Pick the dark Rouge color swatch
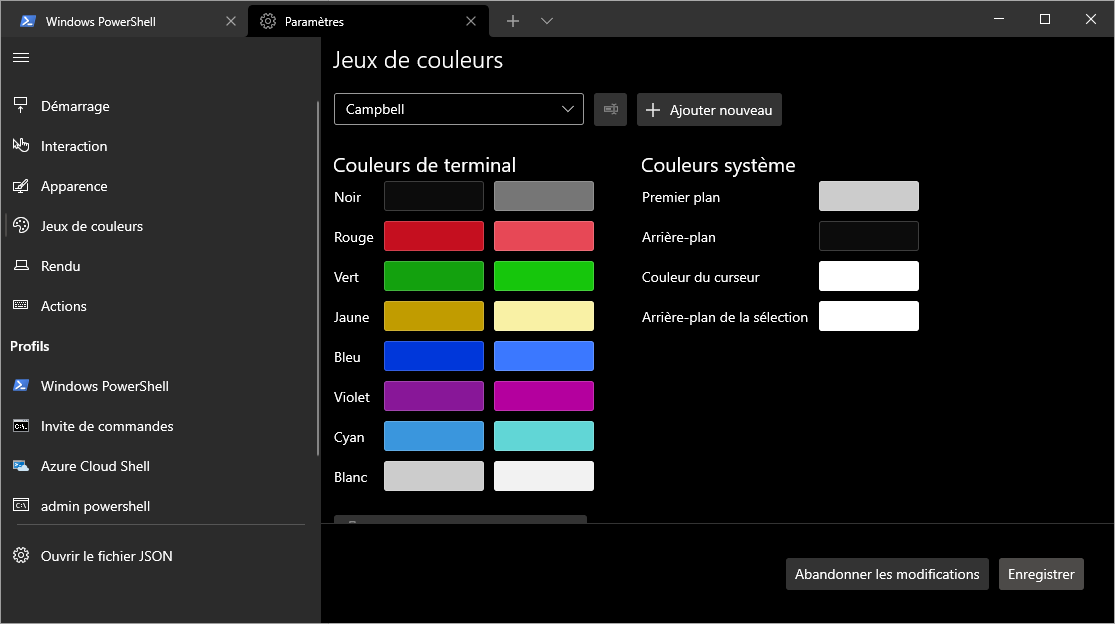The width and height of the screenshot is (1115, 624). coord(434,237)
